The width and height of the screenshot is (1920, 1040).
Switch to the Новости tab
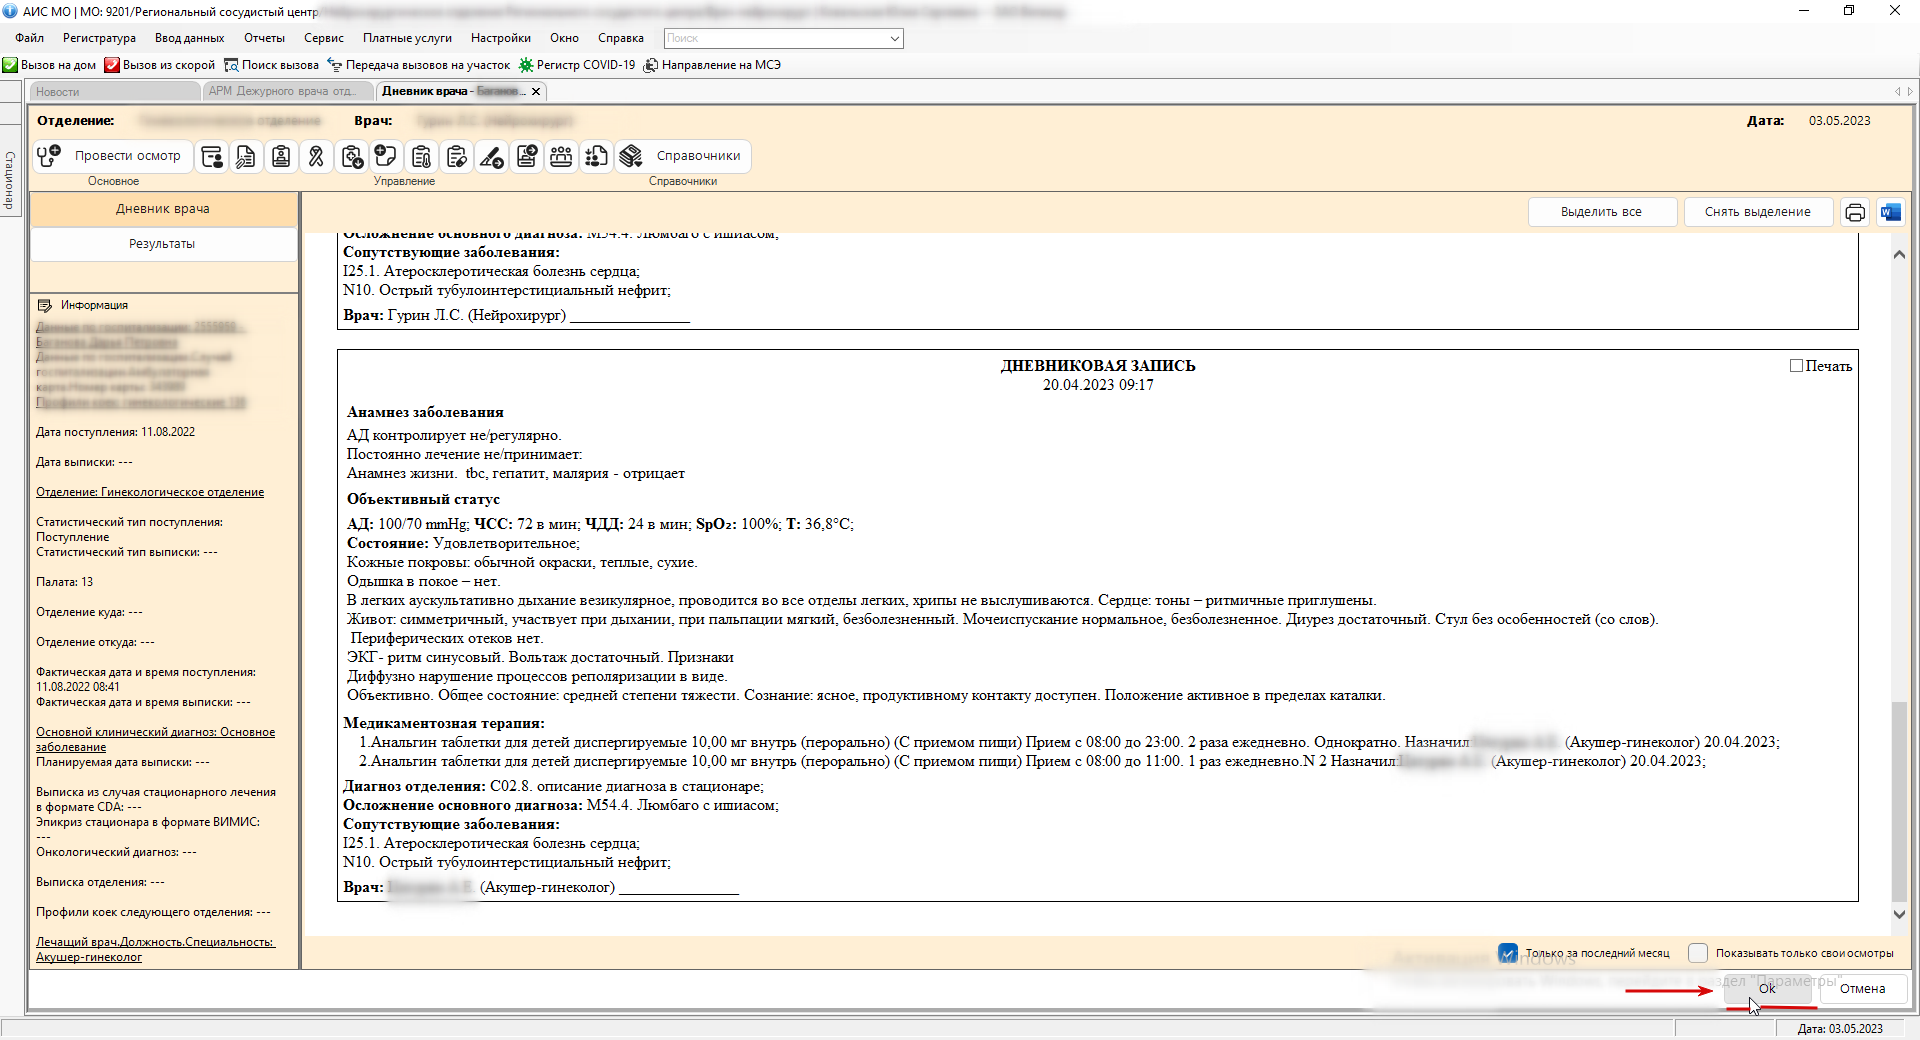[114, 91]
